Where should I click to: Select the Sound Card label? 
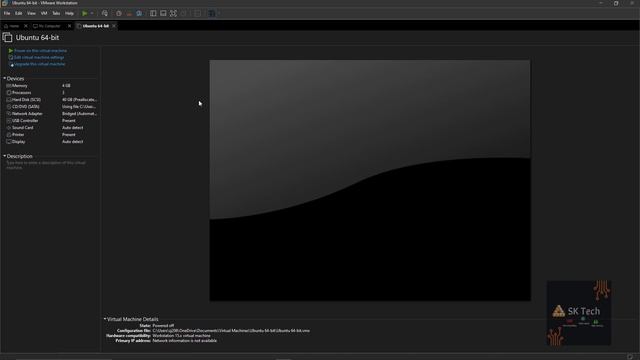[x=22, y=128]
